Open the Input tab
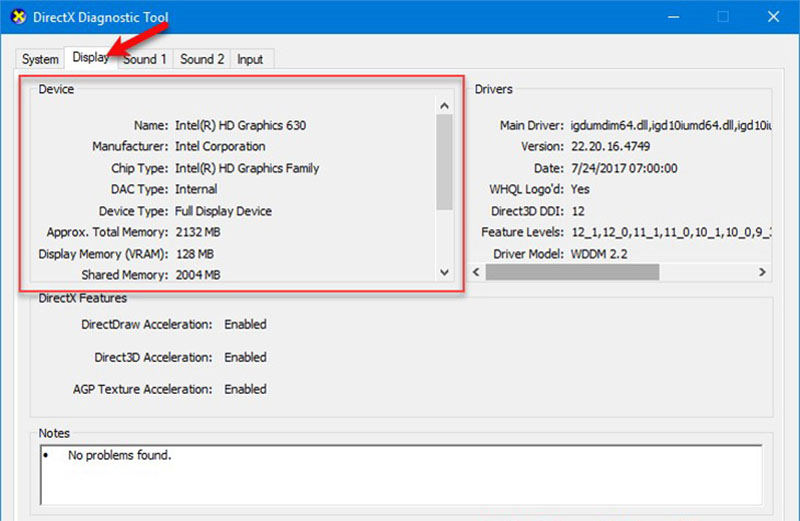800x521 pixels. 250,59
